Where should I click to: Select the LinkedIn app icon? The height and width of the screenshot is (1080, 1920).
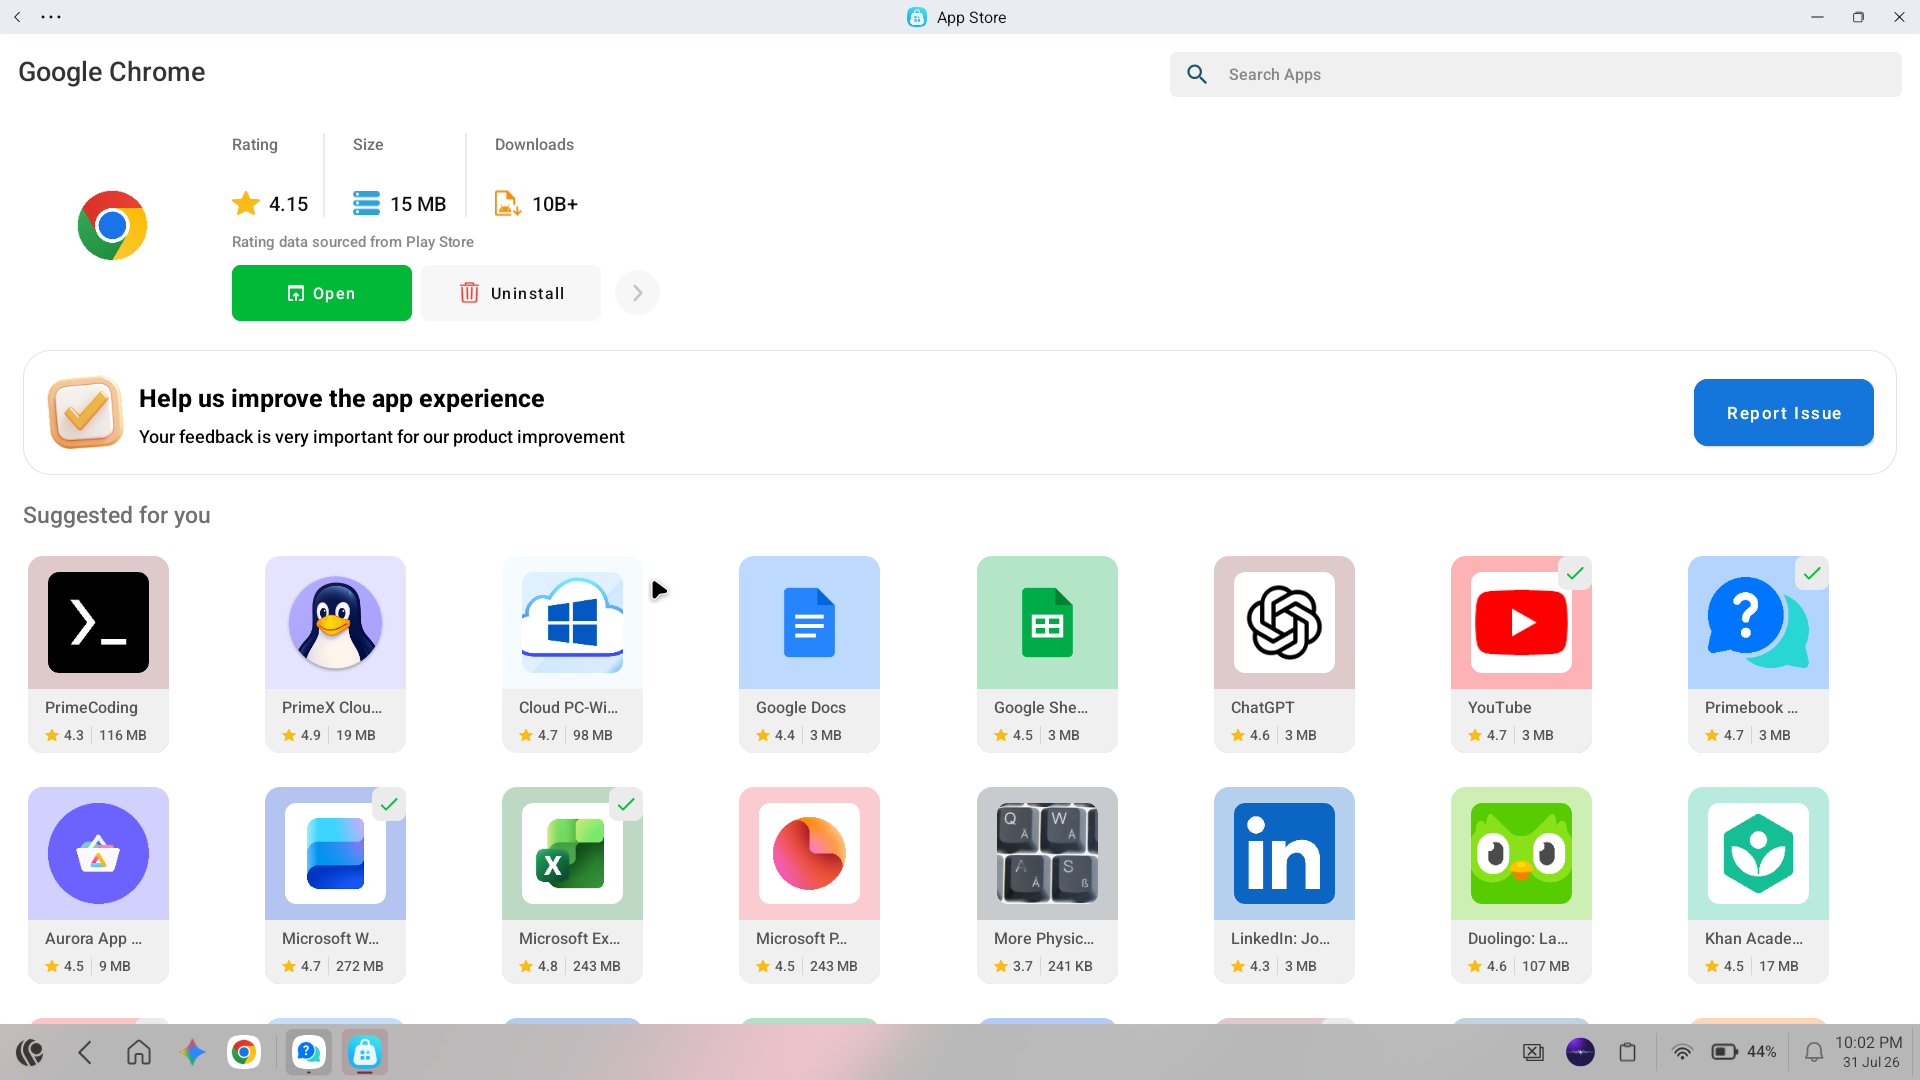pyautogui.click(x=1284, y=853)
